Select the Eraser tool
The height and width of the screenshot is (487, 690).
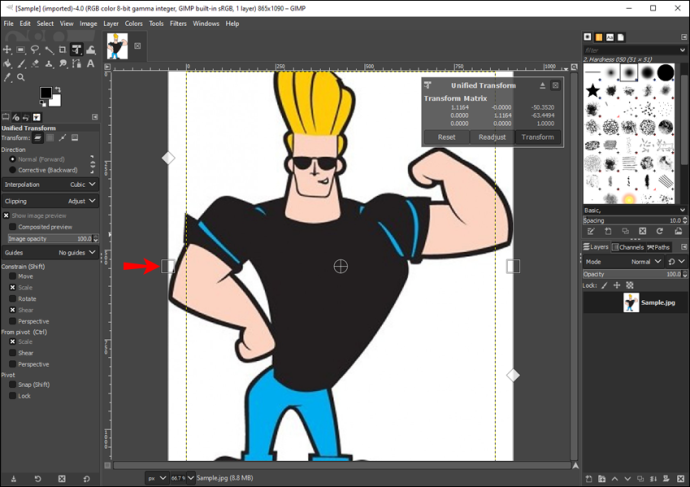click(35, 64)
